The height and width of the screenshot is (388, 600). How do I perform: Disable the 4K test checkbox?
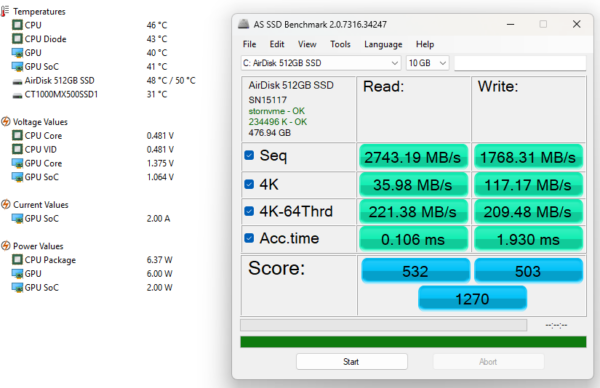point(249,184)
